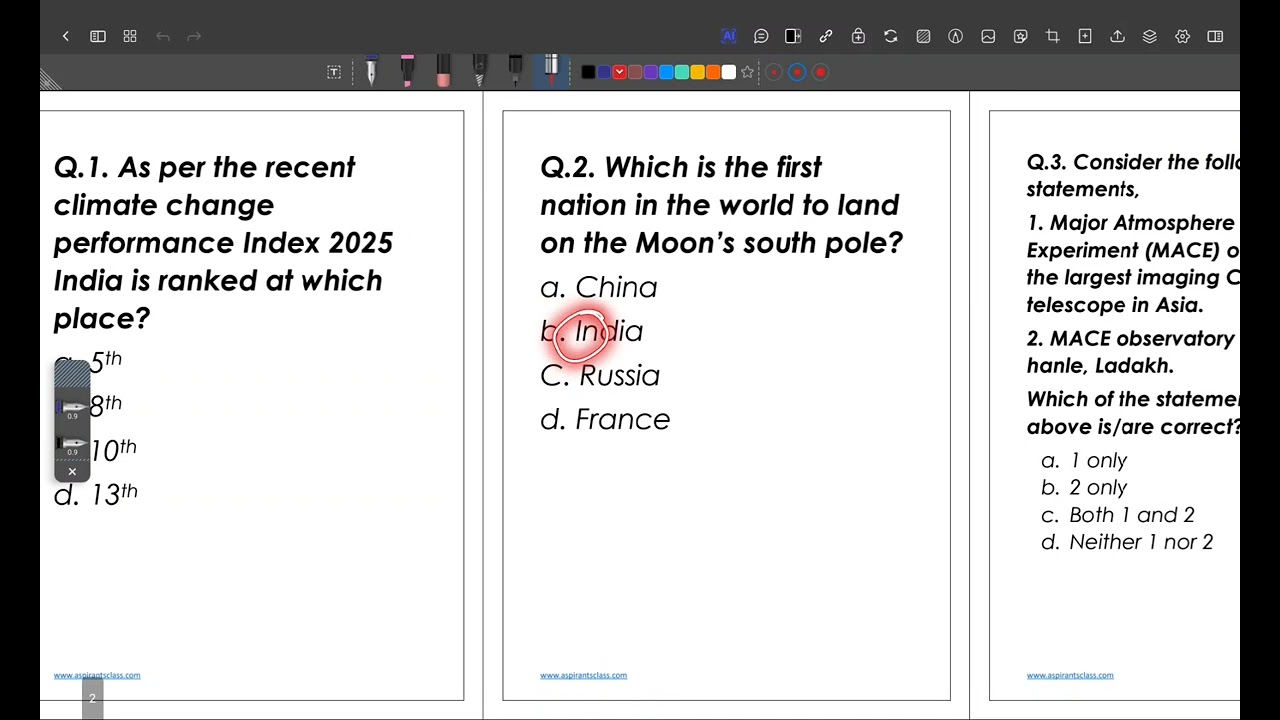The image size is (1280, 720).
Task: Open the AI assistant tool
Action: coord(729,36)
